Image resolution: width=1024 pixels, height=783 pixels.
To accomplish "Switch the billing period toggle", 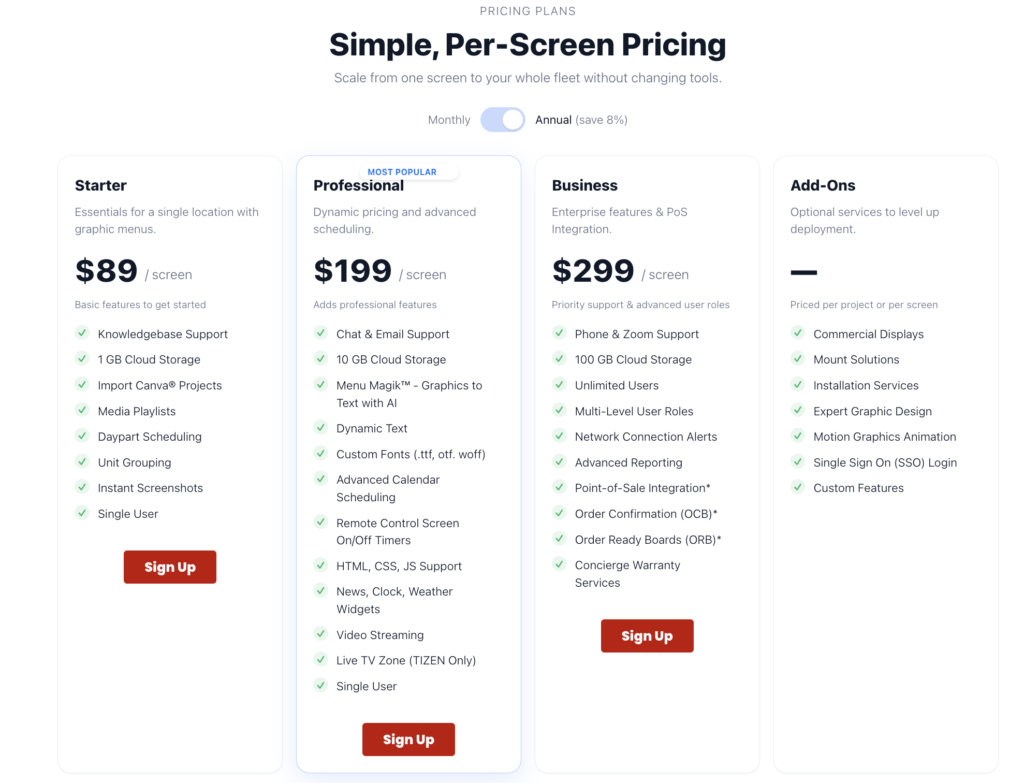I will 503,119.
